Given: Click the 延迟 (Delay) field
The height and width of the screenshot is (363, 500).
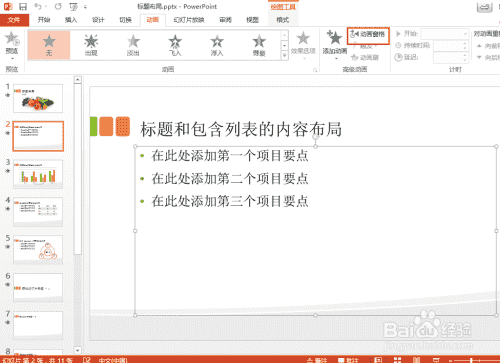Looking at the screenshot, I should tap(448, 58).
